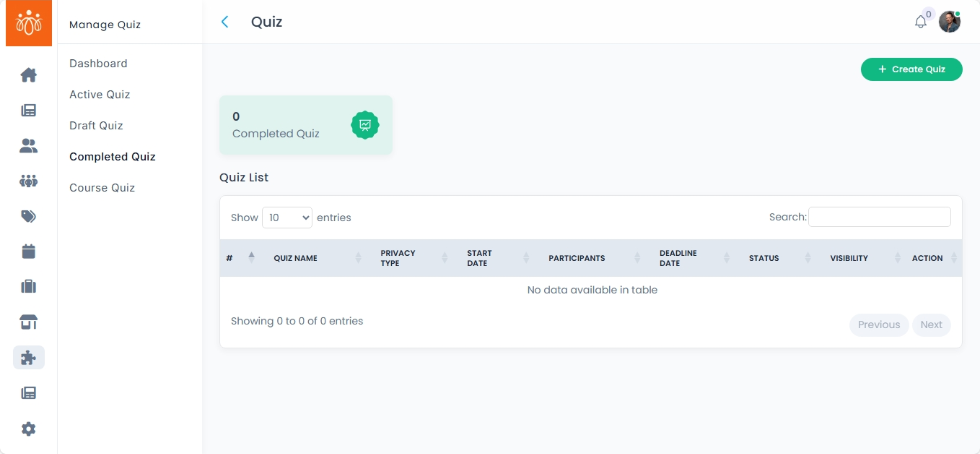Go to Course Quiz menu item
980x454 pixels.
[x=102, y=188]
